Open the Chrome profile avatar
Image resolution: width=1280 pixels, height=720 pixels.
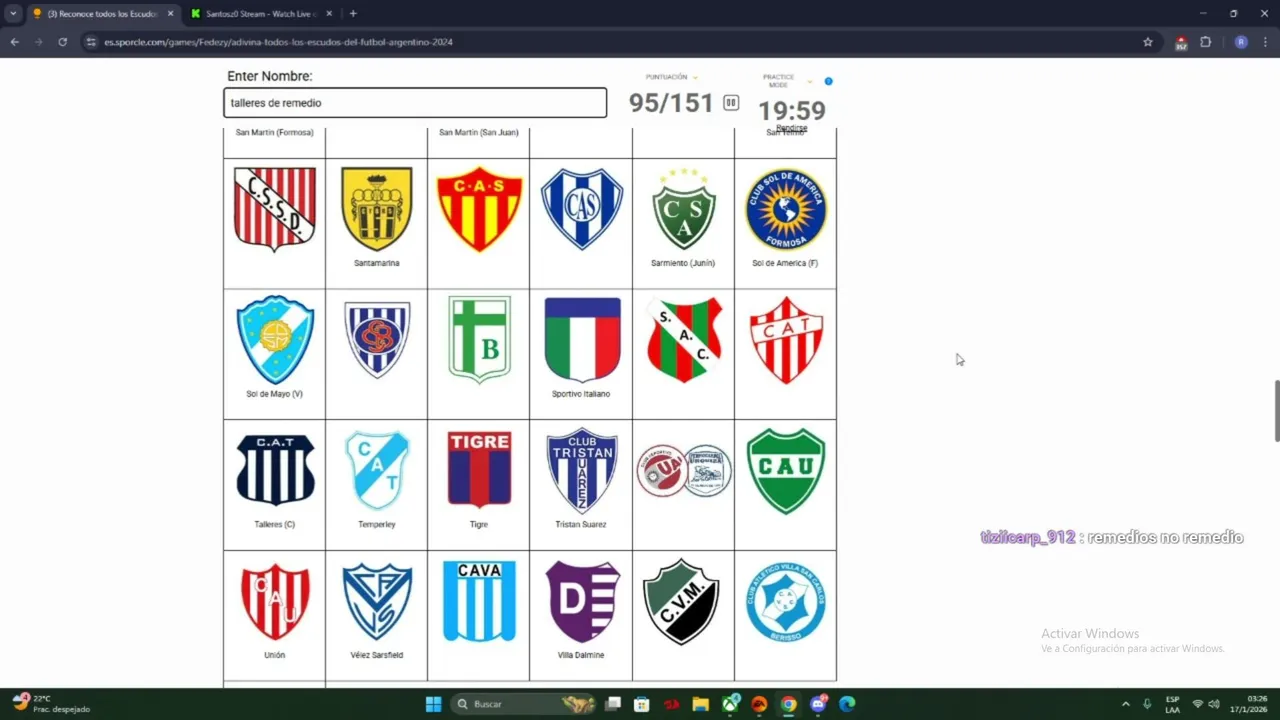pyautogui.click(x=1241, y=42)
